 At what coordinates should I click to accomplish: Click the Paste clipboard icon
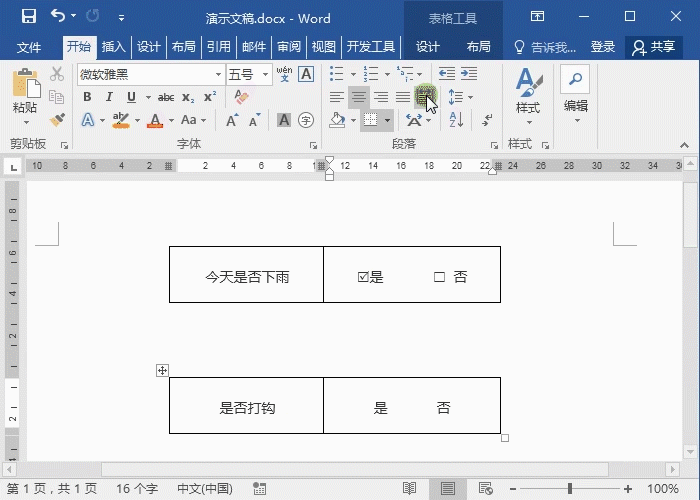(x=26, y=83)
